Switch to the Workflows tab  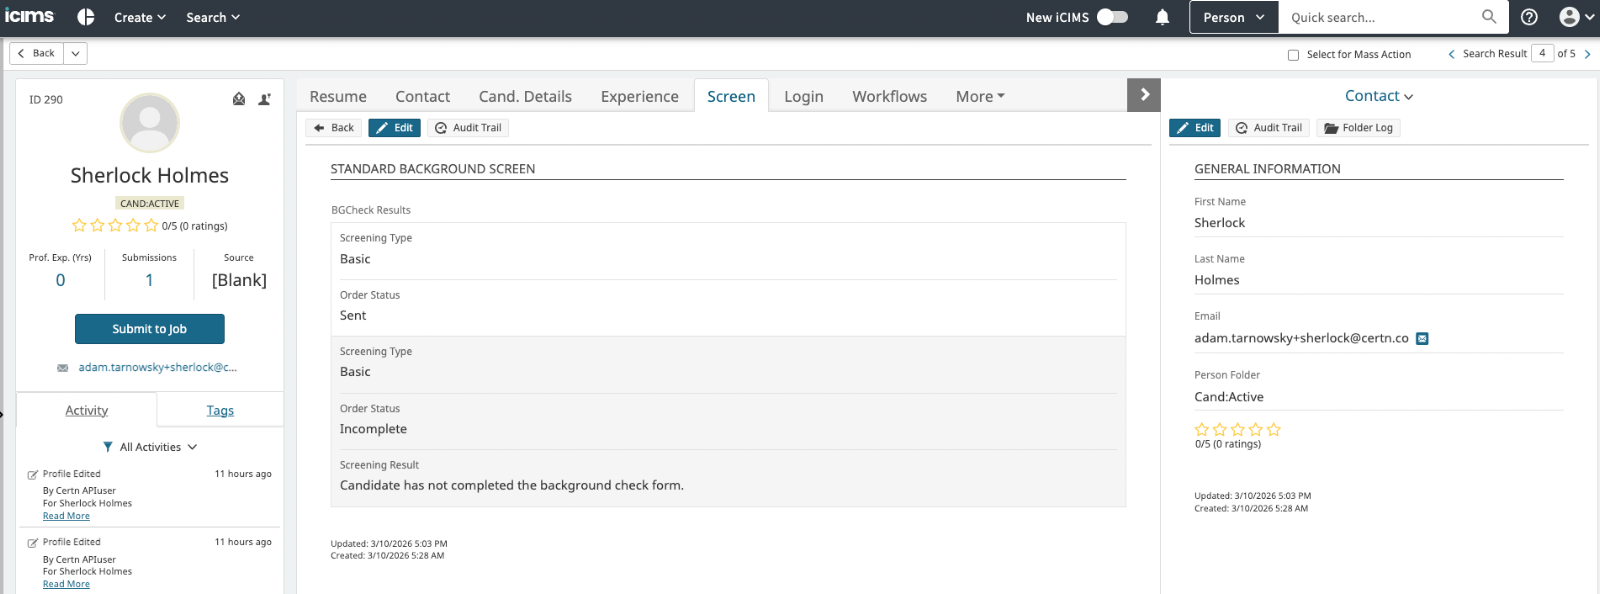point(889,96)
